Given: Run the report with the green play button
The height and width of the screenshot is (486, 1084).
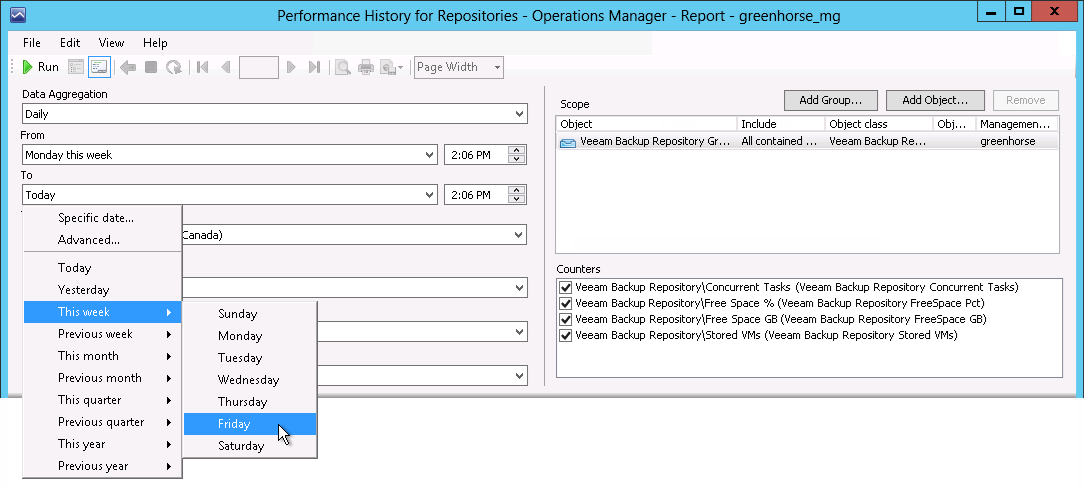Looking at the screenshot, I should pyautogui.click(x=40, y=67).
